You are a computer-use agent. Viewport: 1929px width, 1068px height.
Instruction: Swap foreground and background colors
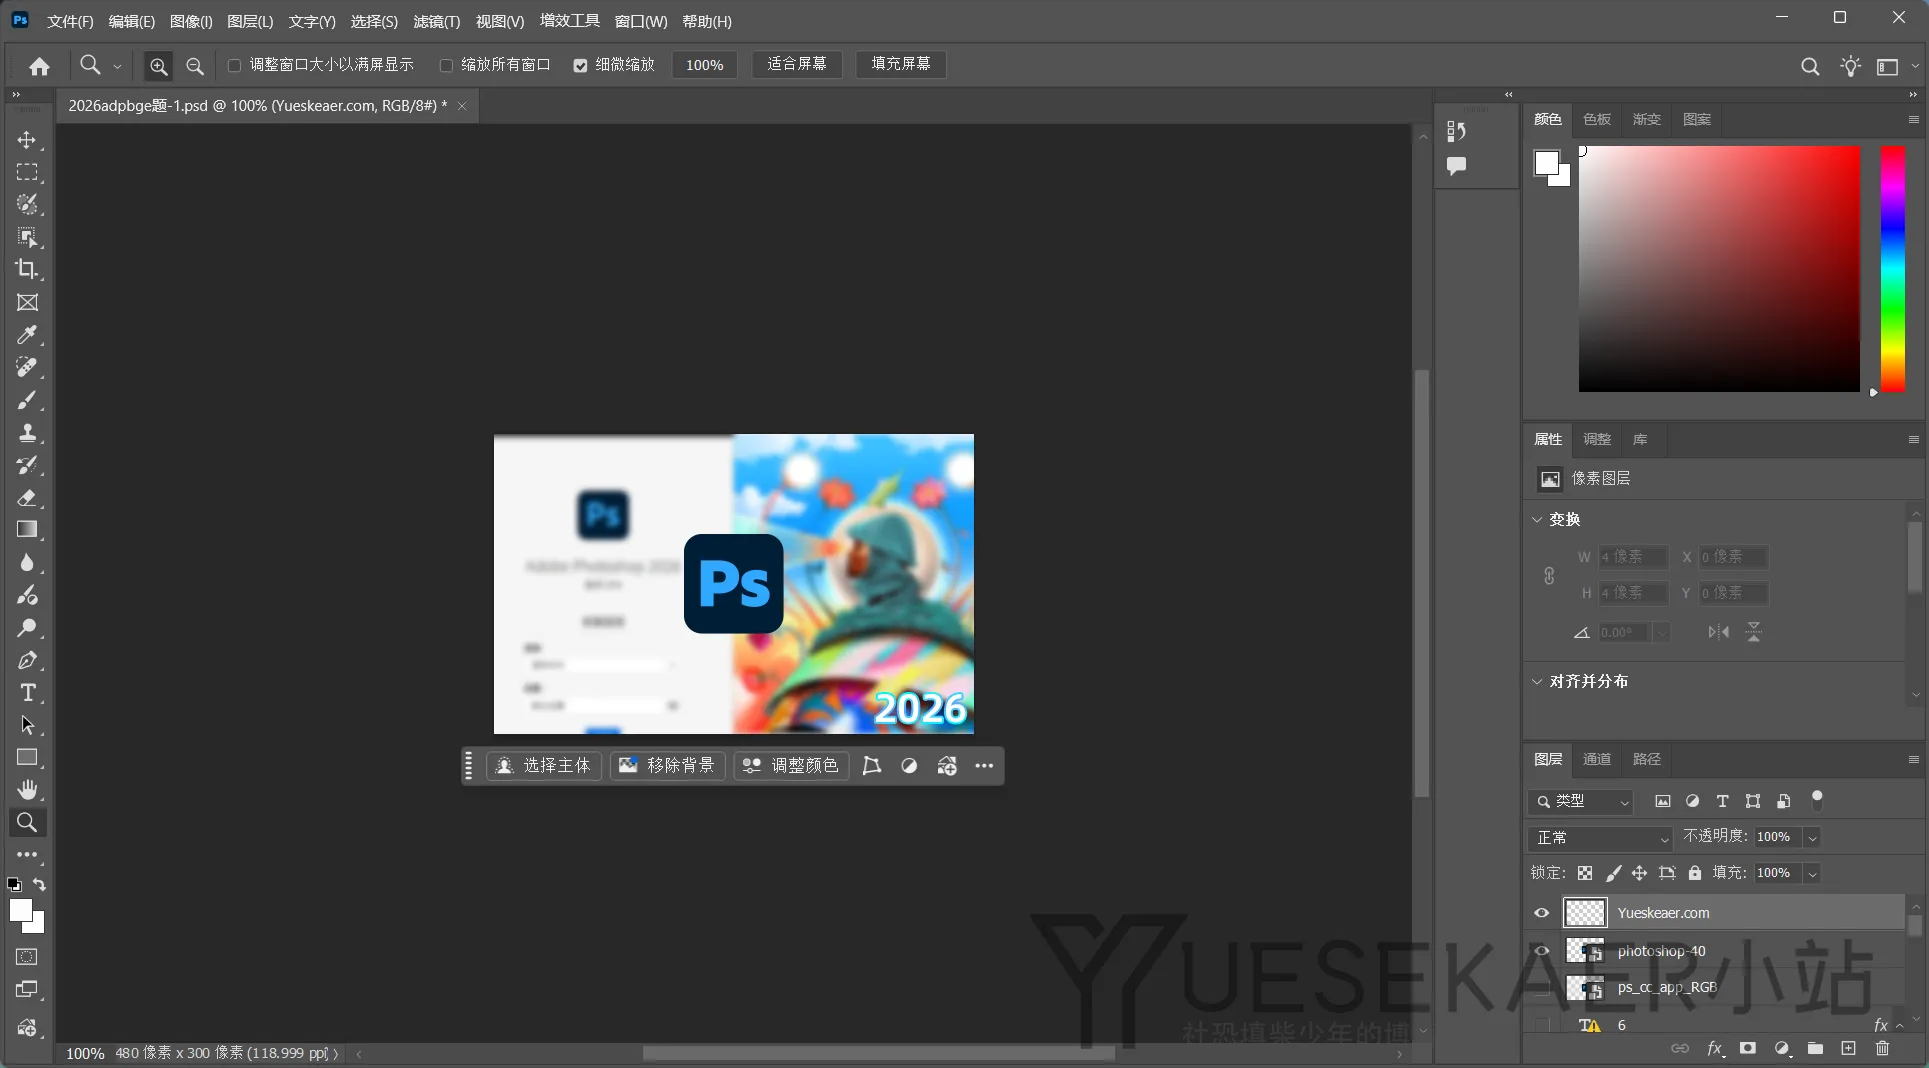coord(39,884)
